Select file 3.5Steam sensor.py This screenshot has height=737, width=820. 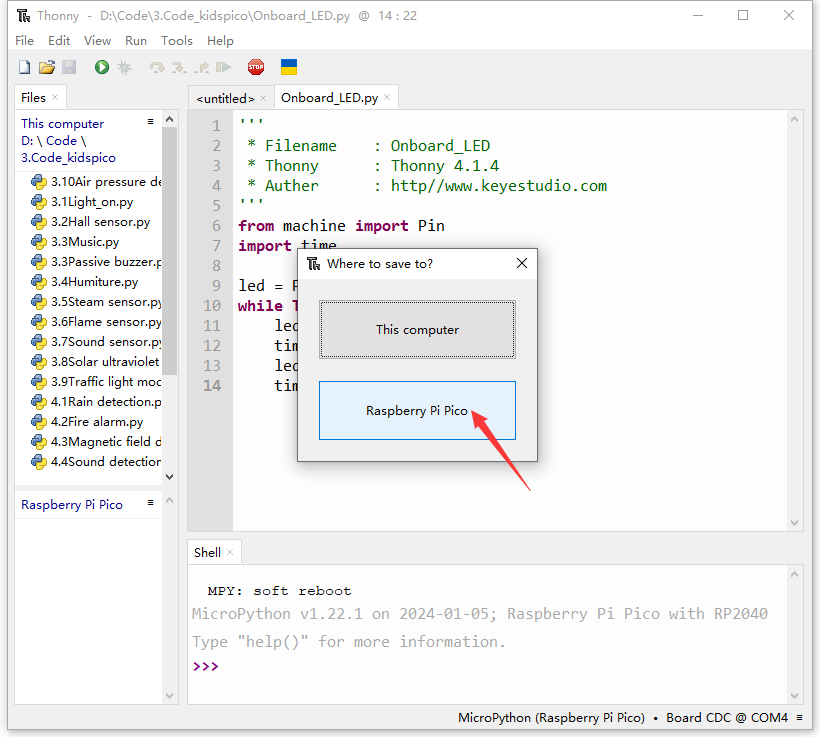pyautogui.click(x=106, y=302)
